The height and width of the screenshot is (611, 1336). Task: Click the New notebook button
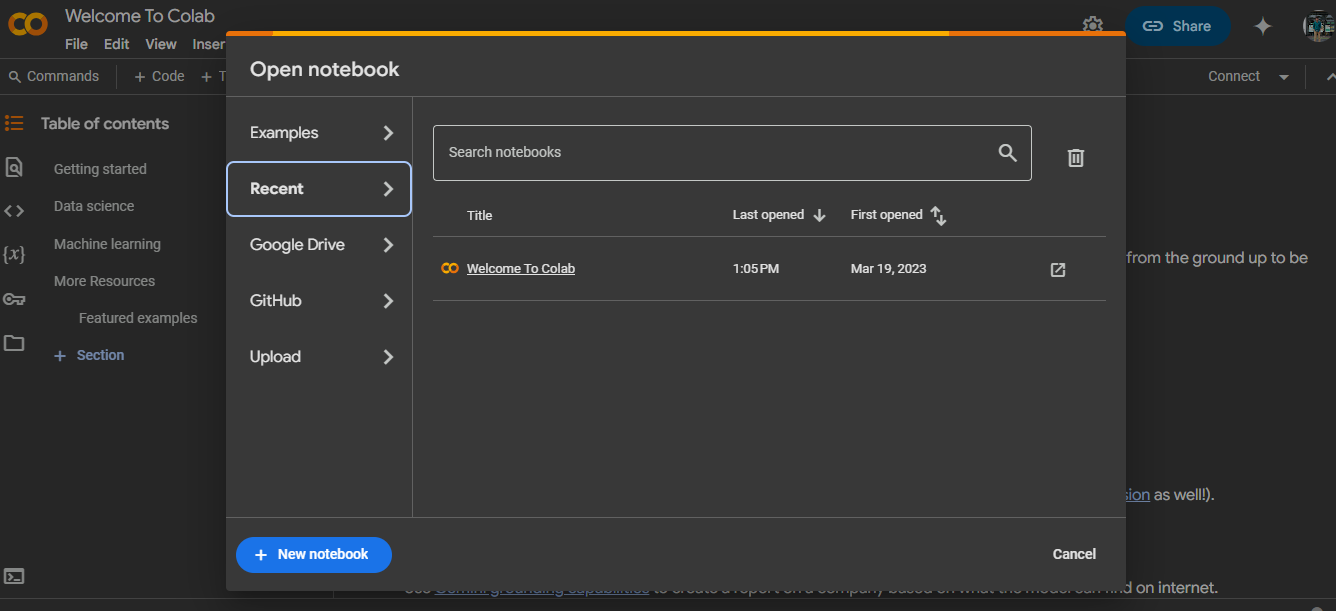click(314, 554)
